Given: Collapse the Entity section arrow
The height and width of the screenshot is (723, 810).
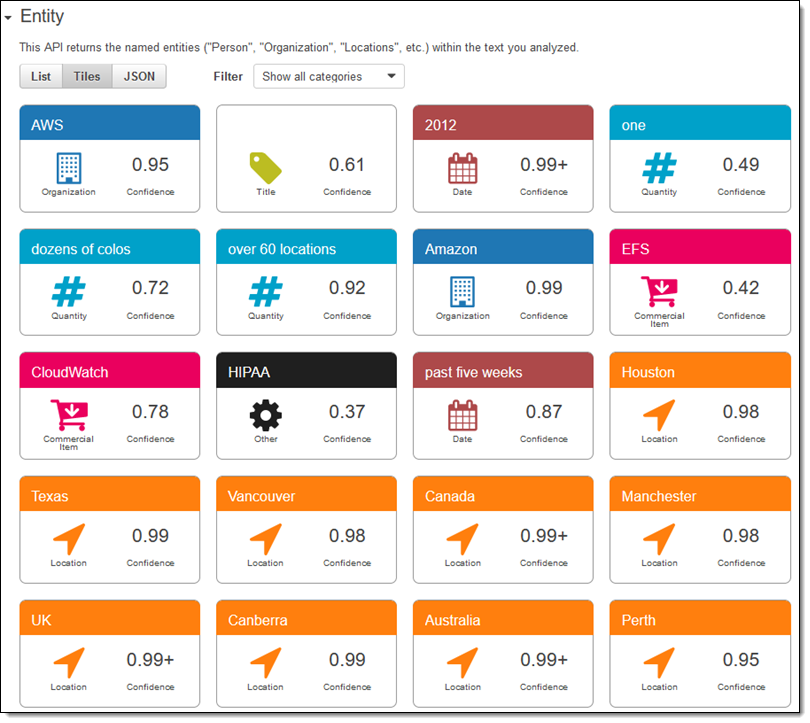Looking at the screenshot, I should click(8, 18).
